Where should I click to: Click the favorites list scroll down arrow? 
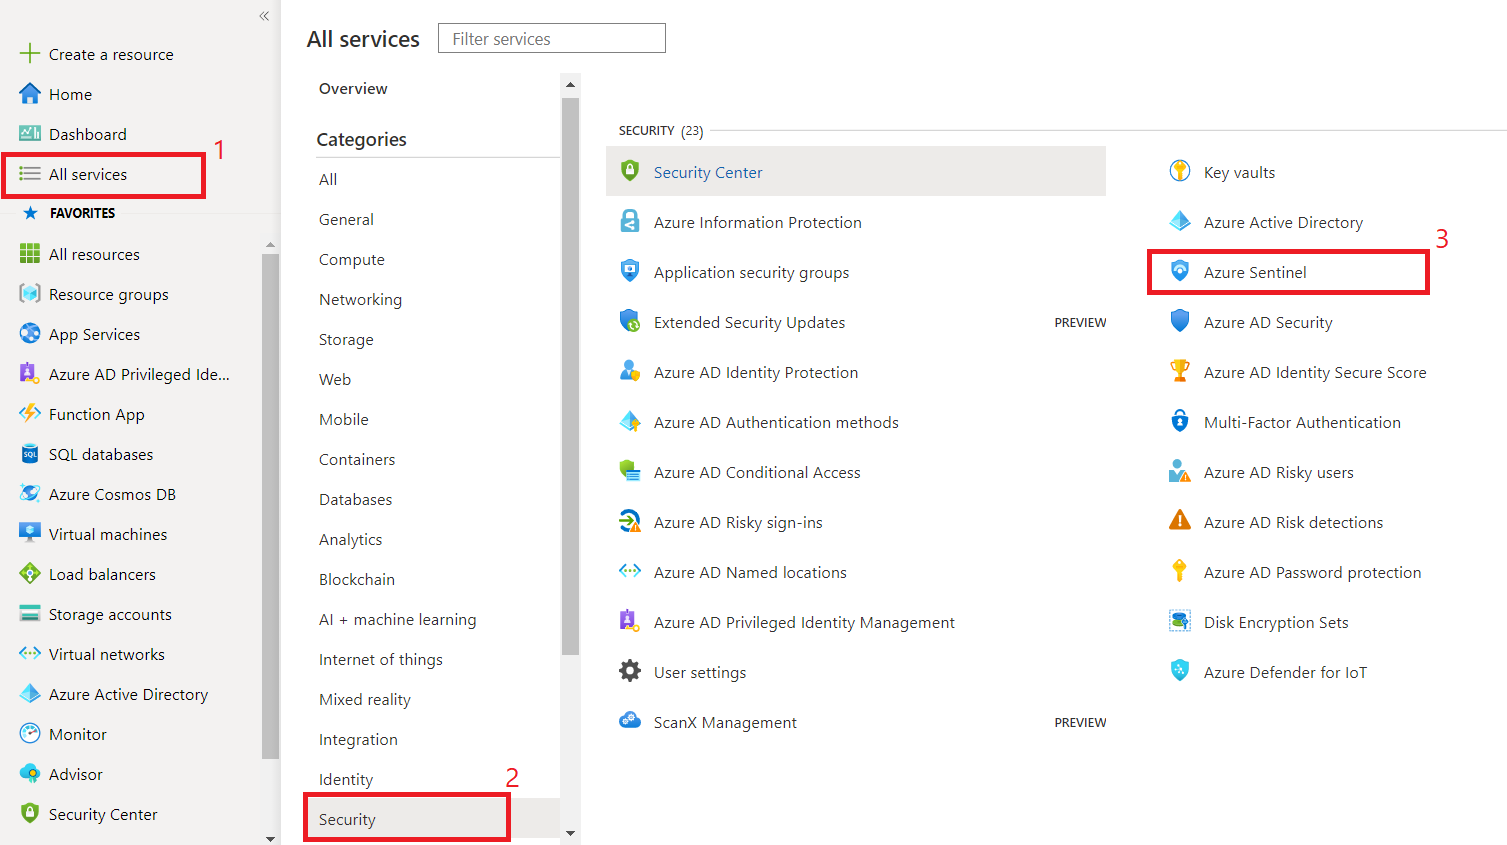pos(270,838)
